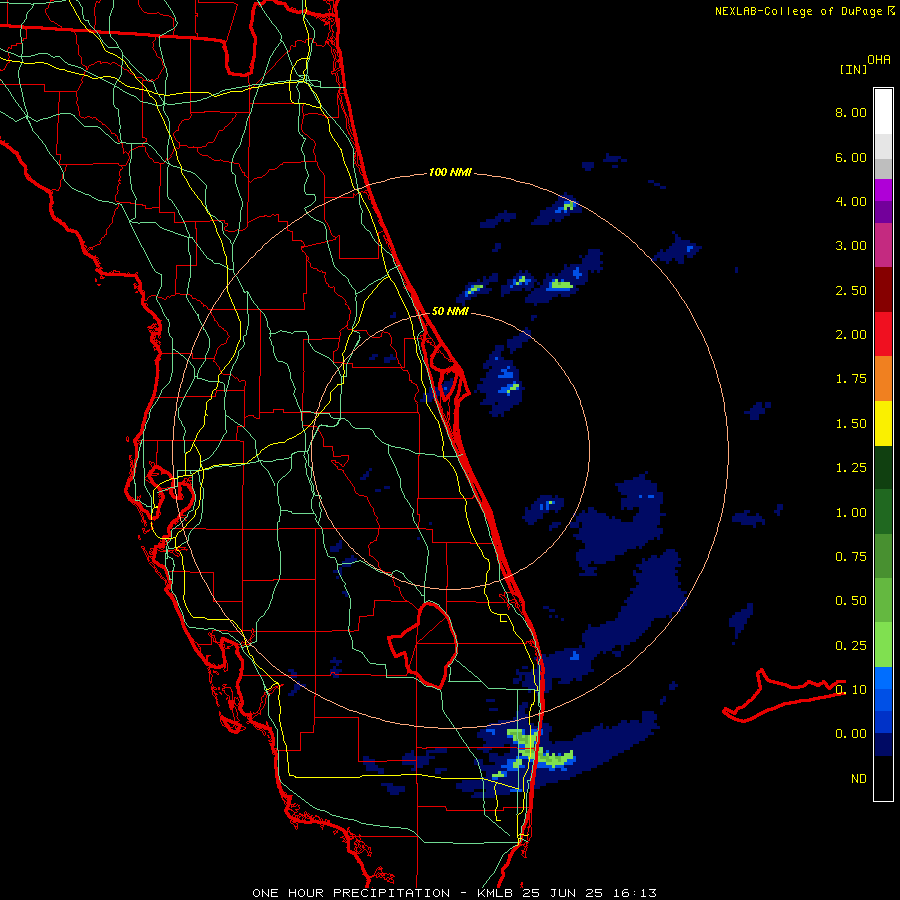Click the 1.50 legend value

(x=851, y=424)
